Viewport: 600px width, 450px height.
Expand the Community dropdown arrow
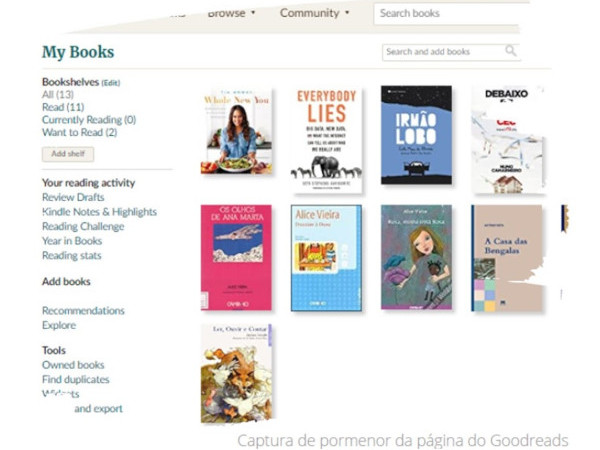point(347,13)
